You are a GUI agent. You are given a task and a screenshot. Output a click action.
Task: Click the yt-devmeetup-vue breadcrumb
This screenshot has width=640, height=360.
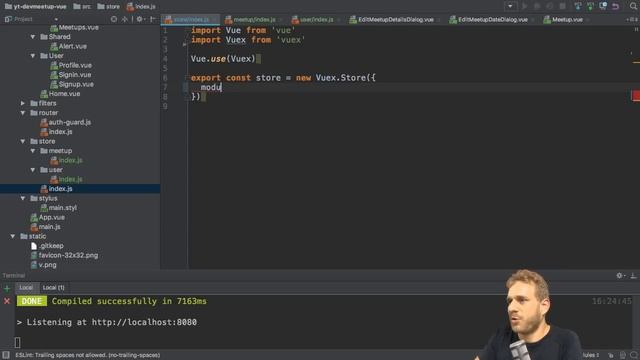pyautogui.click(x=36, y=7)
